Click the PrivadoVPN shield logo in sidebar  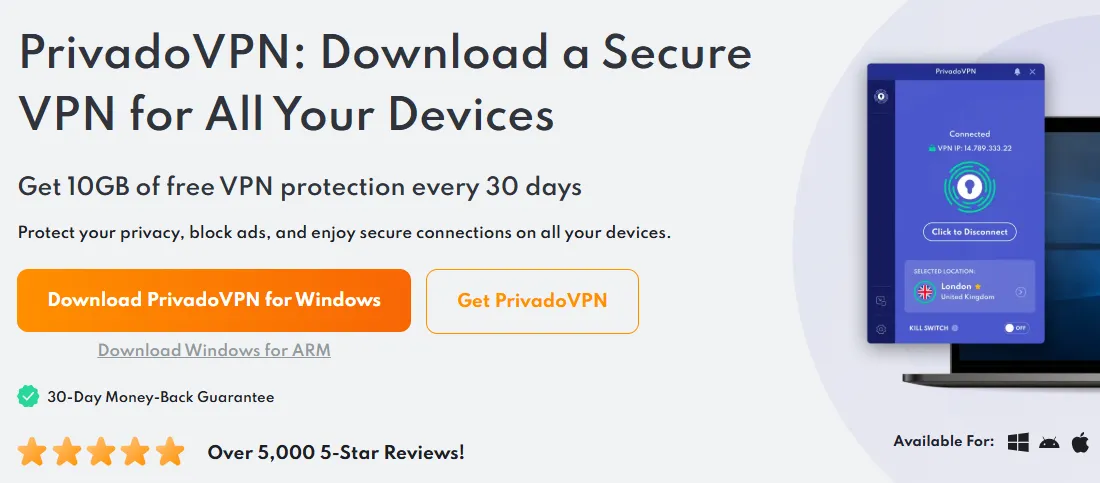(x=881, y=97)
